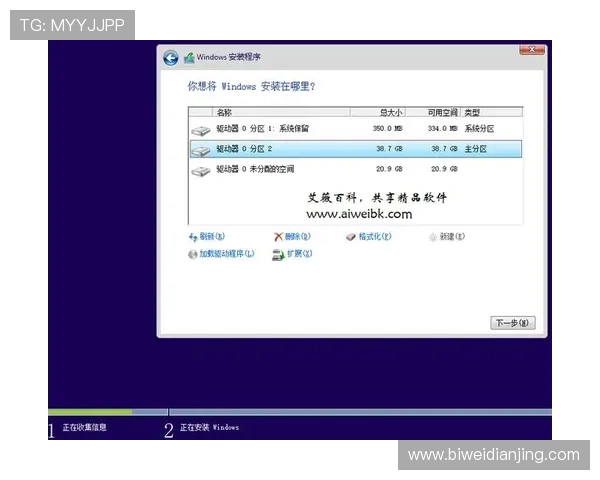Click drive icon of 驱动器 0 分区 2 row
Viewport: 600px width, 480px height.
click(201, 150)
